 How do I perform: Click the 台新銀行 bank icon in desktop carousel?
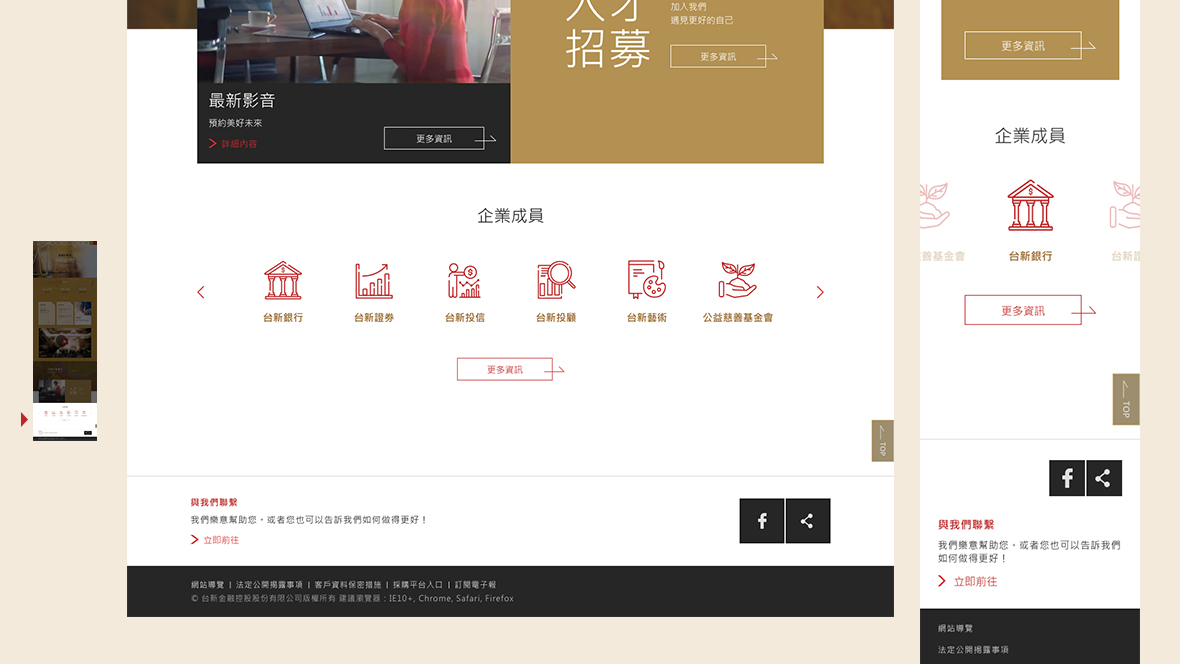283,281
